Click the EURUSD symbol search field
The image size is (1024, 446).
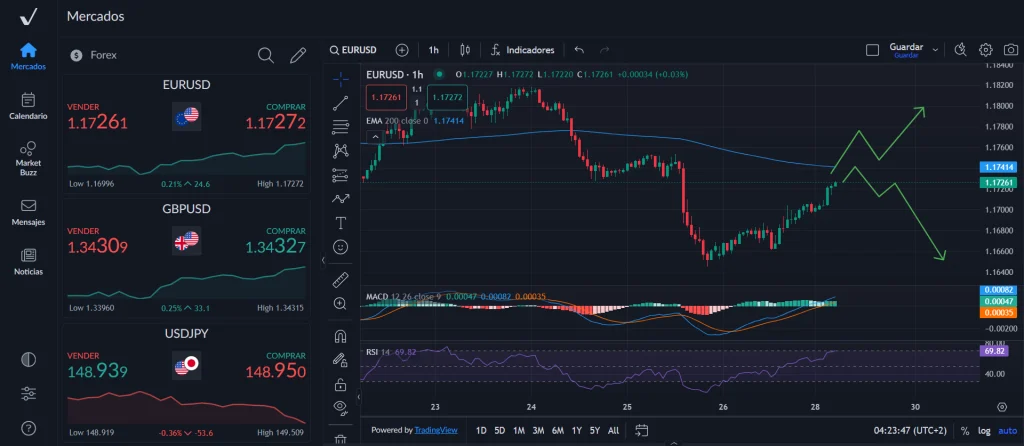point(358,49)
